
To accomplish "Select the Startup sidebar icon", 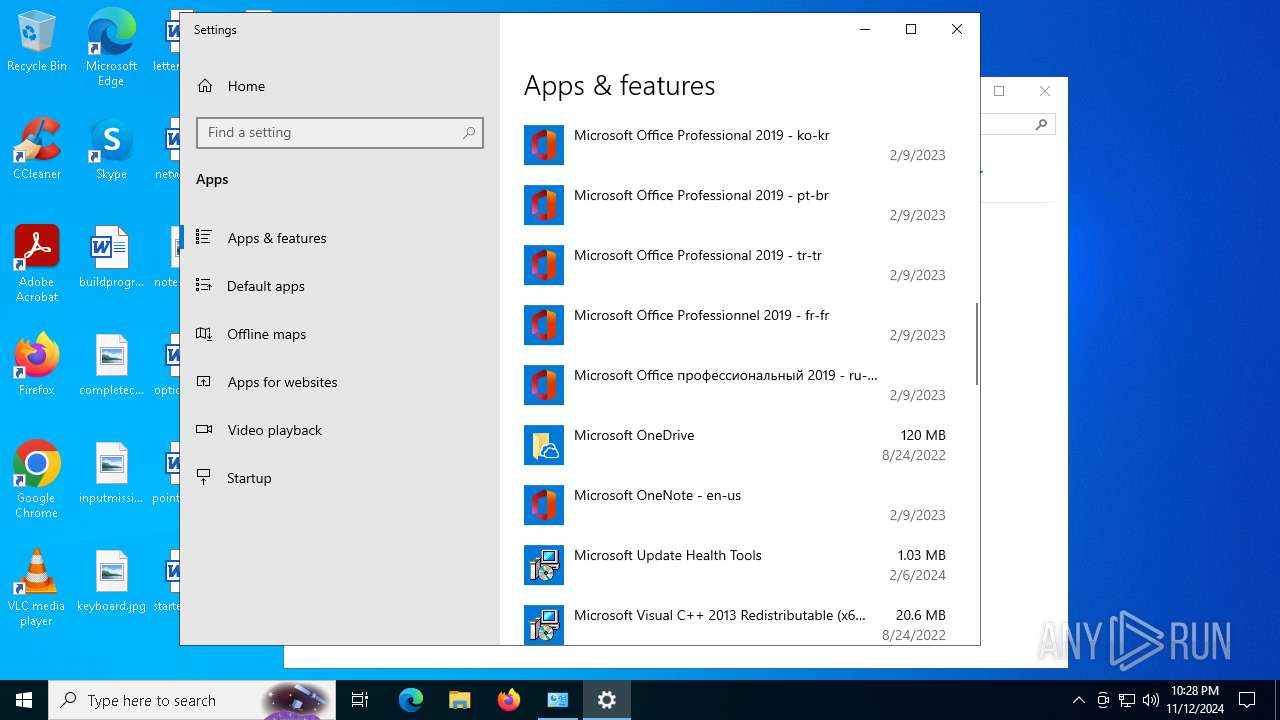I will (x=204, y=477).
